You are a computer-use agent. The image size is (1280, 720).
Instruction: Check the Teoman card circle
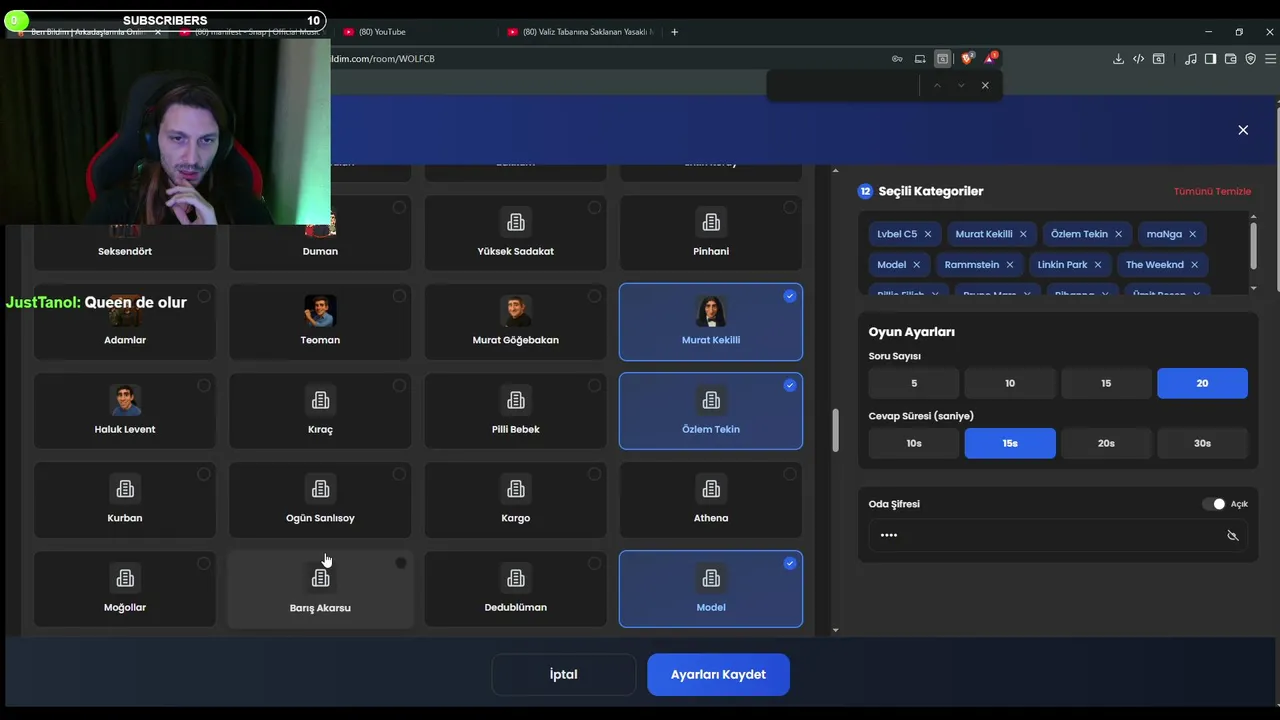399,296
